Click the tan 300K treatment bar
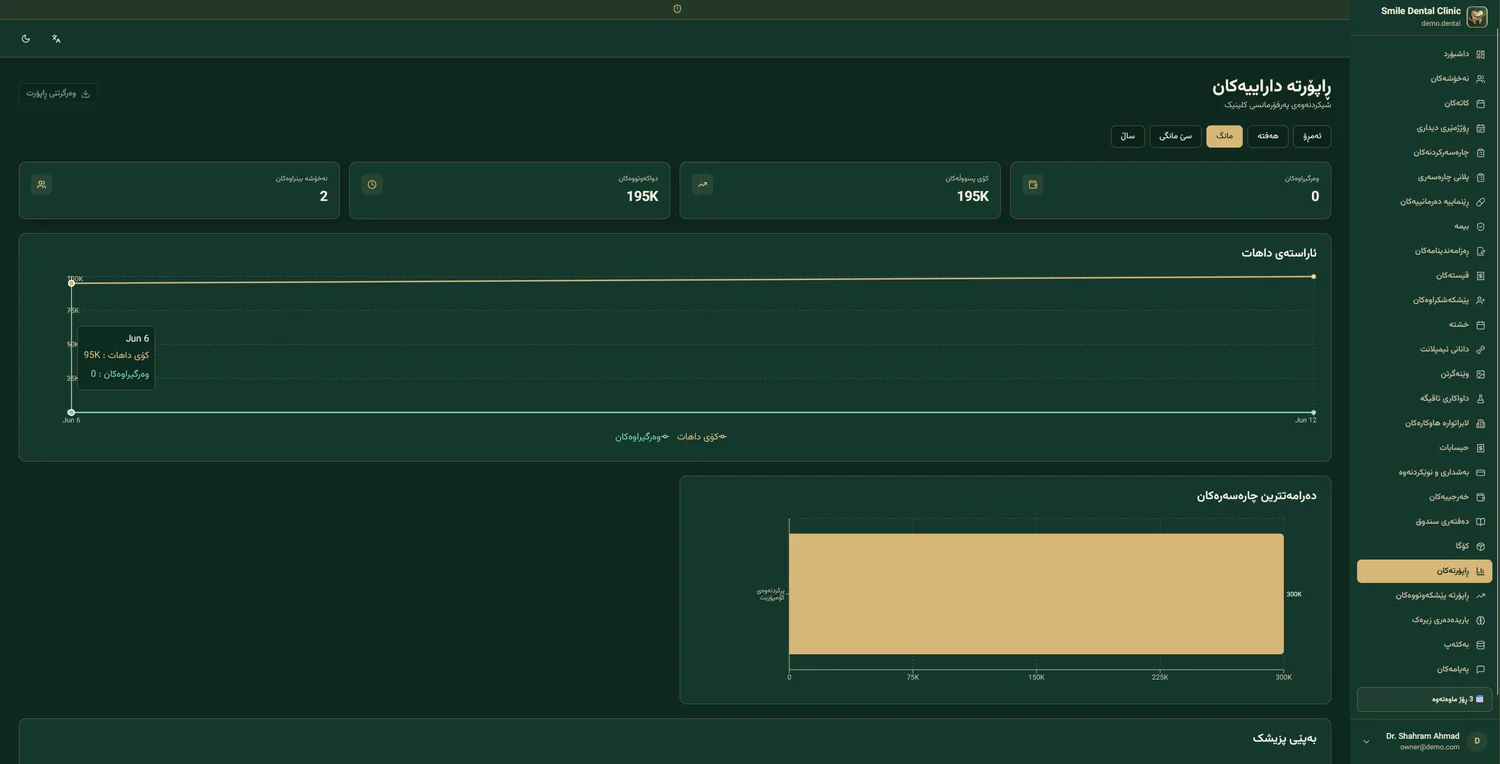The width and height of the screenshot is (1500, 764). pyautogui.click(x=1036, y=594)
